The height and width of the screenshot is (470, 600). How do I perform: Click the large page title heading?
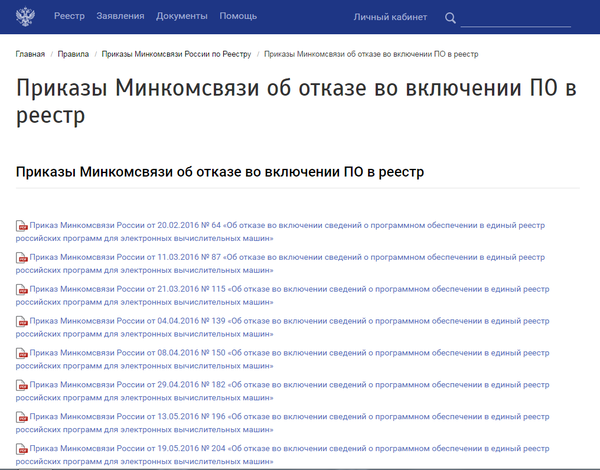(296, 101)
